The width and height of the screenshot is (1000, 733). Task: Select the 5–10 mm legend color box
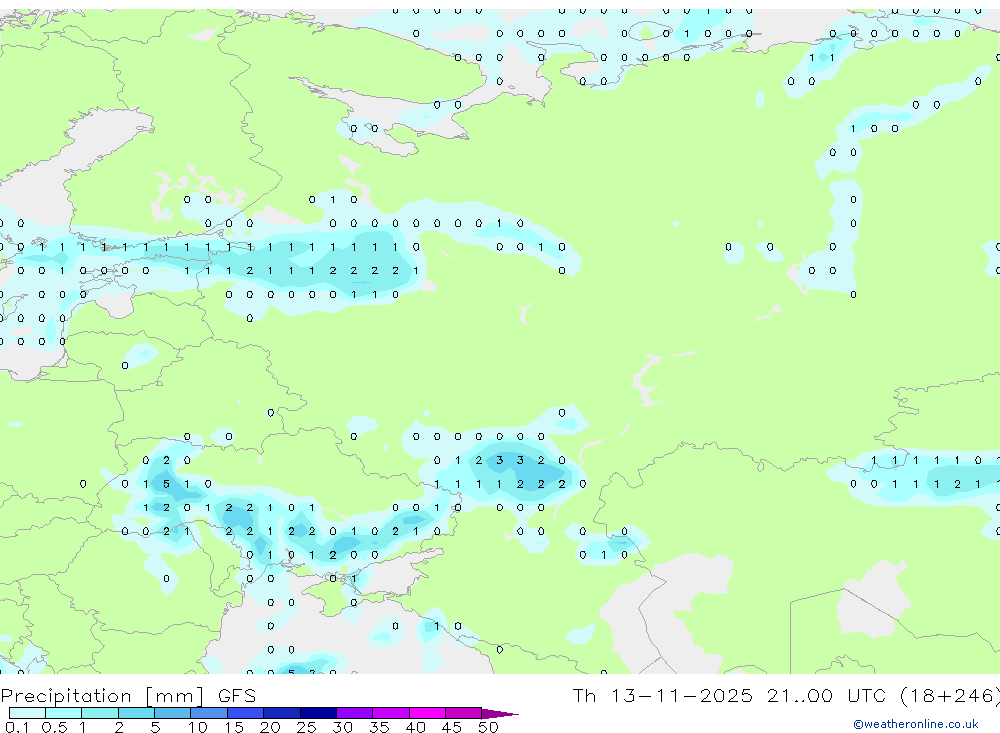tap(173, 713)
